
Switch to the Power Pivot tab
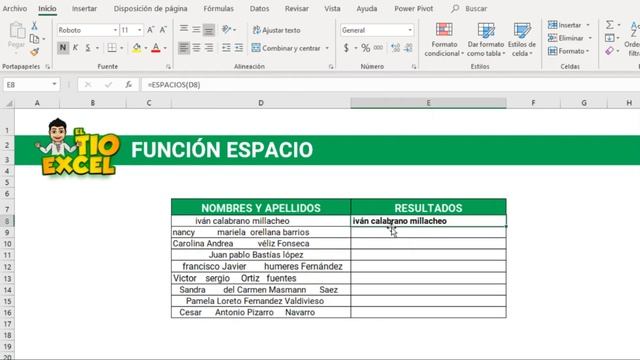click(413, 8)
